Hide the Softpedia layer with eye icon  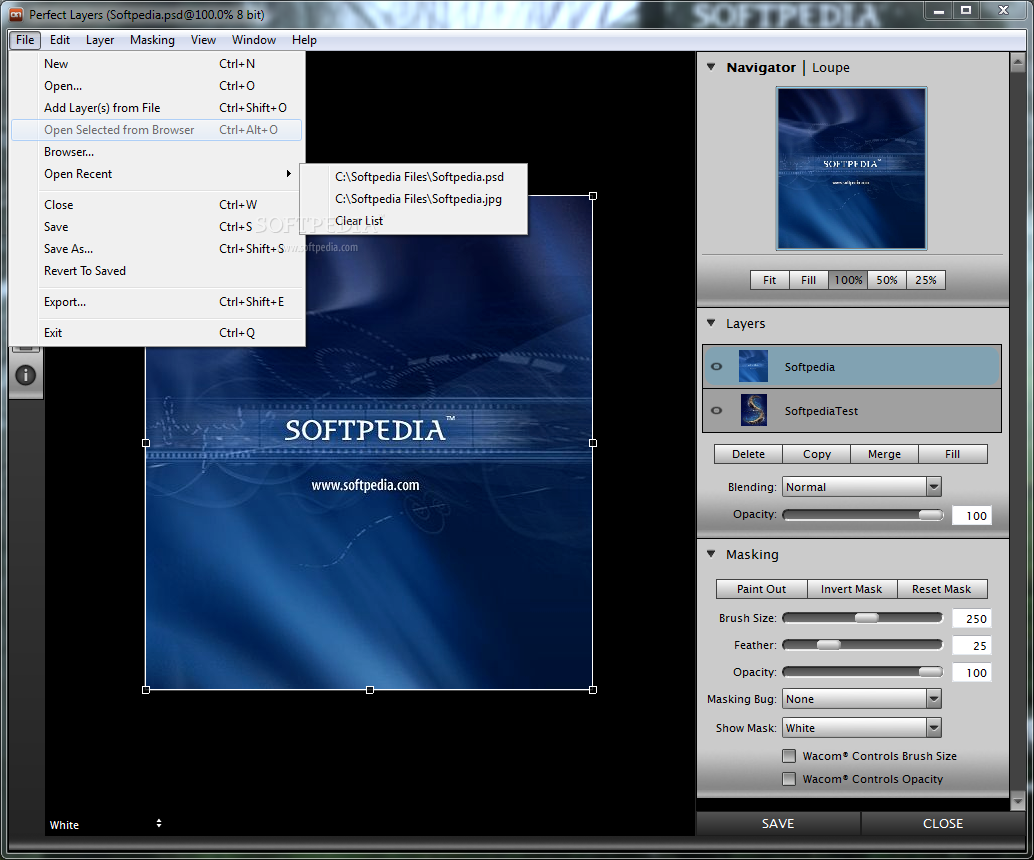717,367
